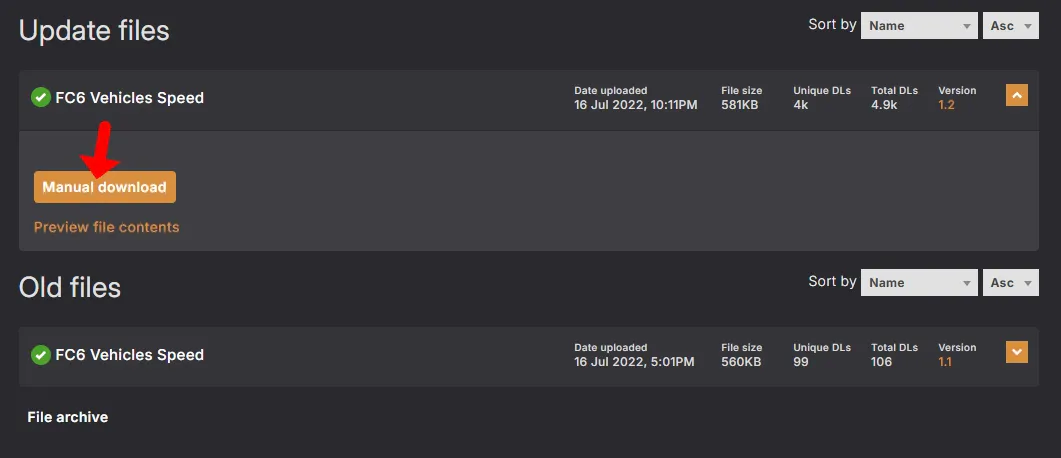Image resolution: width=1061 pixels, height=458 pixels.
Task: Click the 4.9k Total DLs count
Action: tap(886, 105)
